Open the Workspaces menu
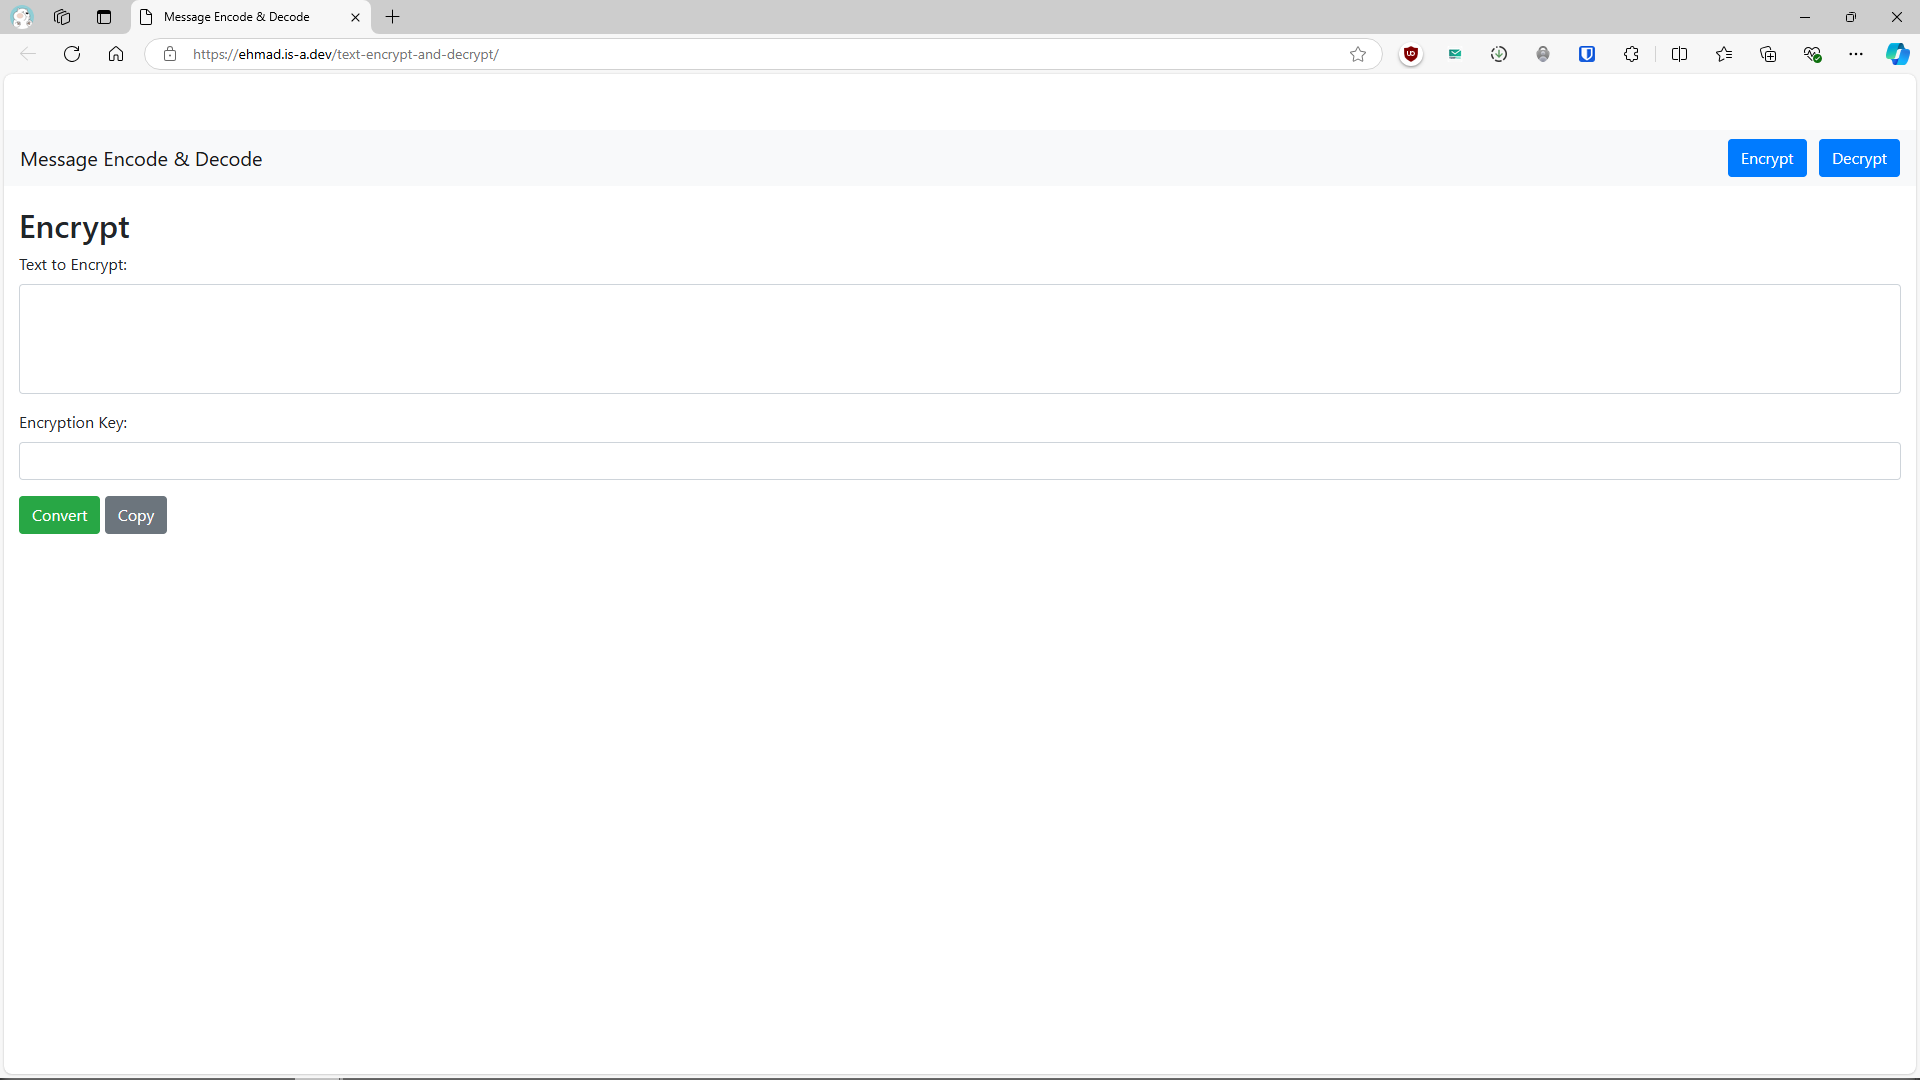The image size is (1920, 1080). tap(62, 17)
